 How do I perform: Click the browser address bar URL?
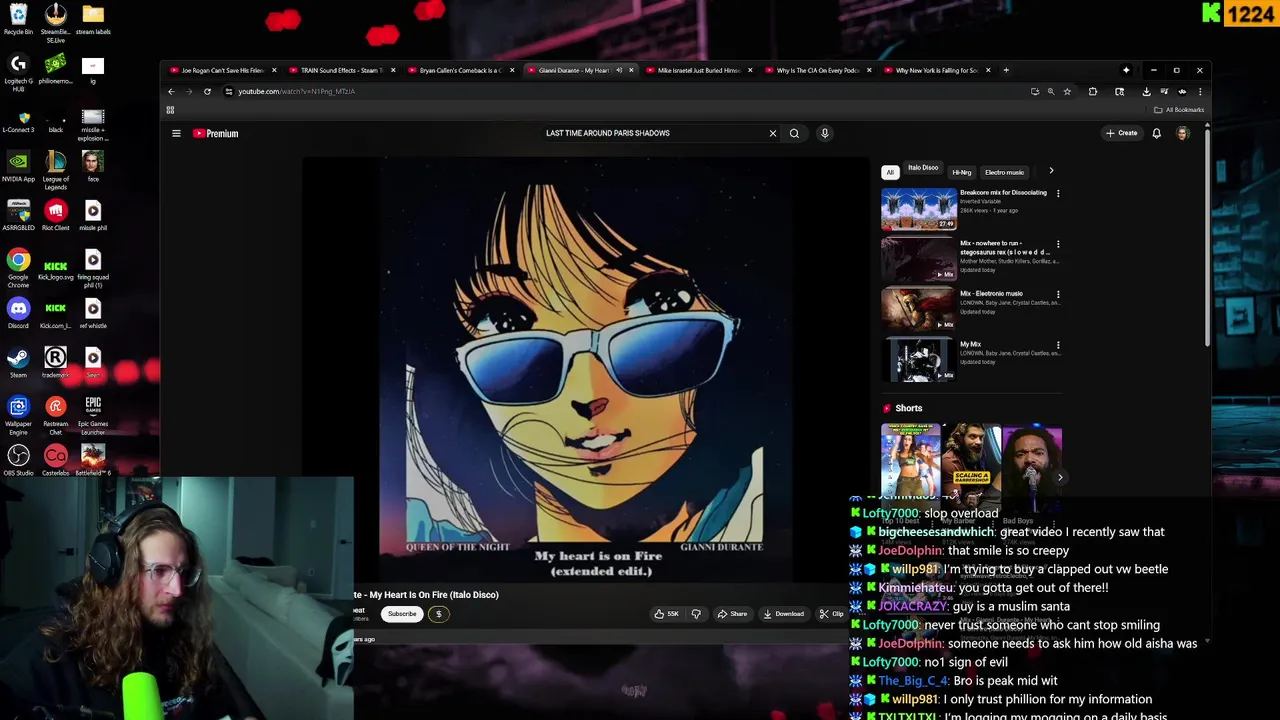pos(297,91)
